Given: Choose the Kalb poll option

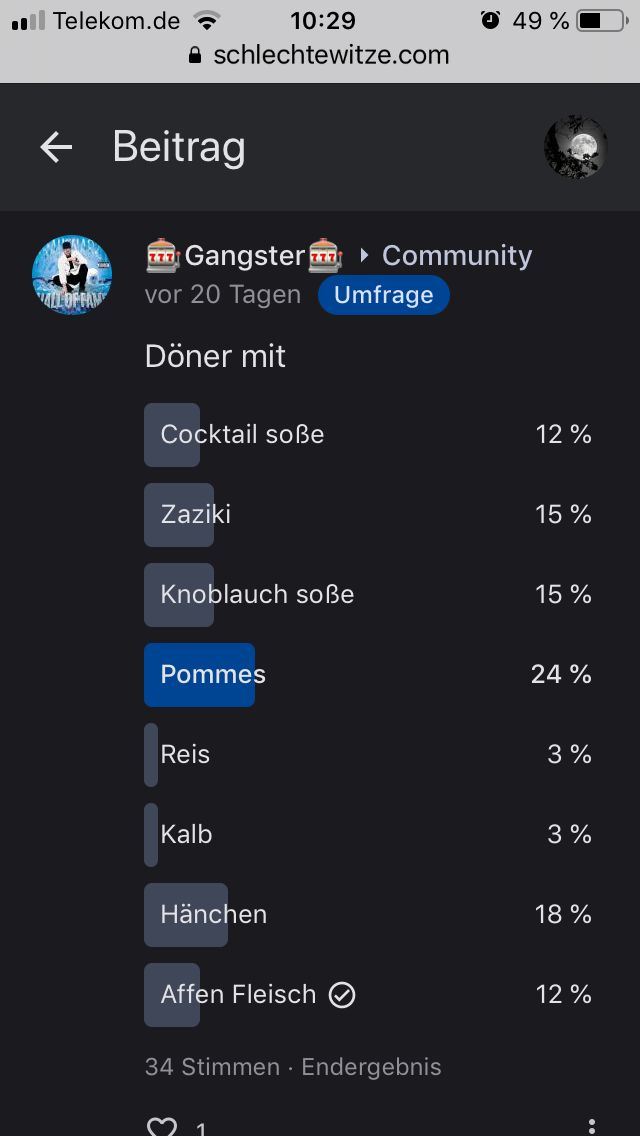Looking at the screenshot, I should pyautogui.click(x=368, y=835).
